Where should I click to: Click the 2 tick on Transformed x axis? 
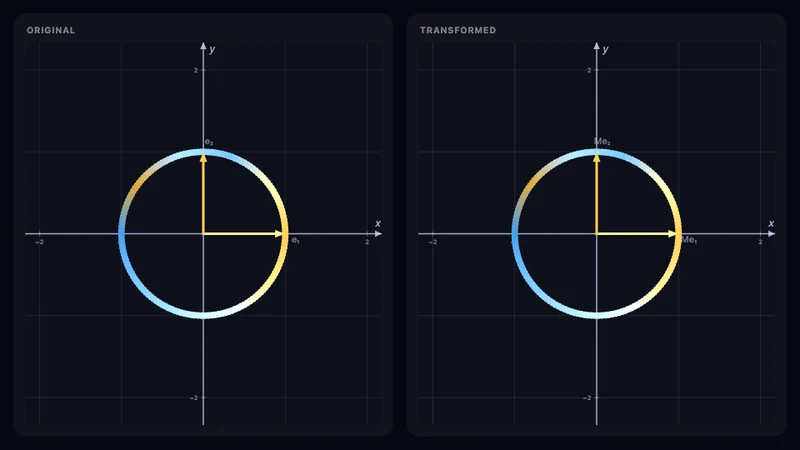pos(760,242)
